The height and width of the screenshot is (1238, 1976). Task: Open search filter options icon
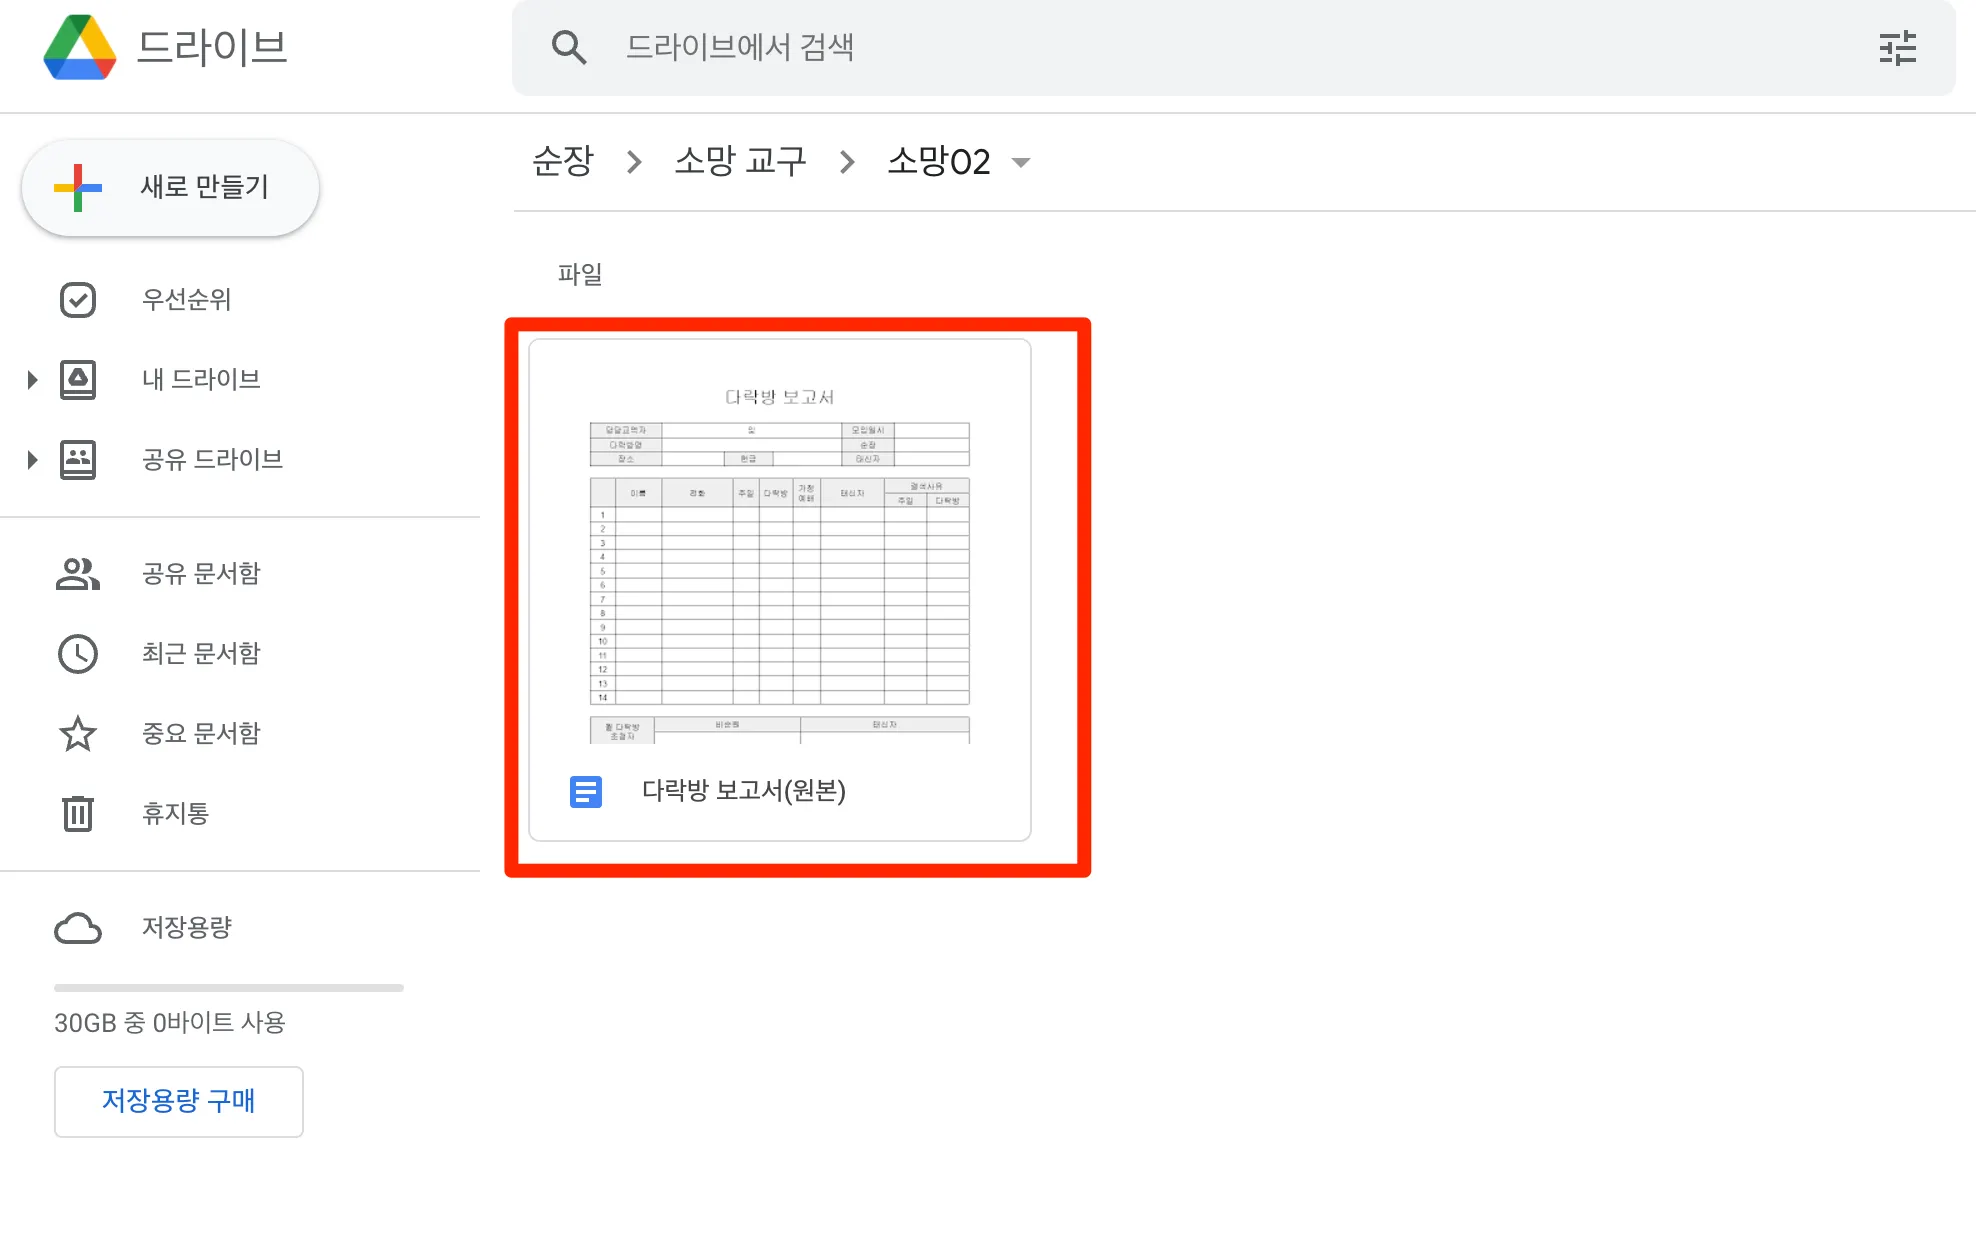pyautogui.click(x=1897, y=48)
